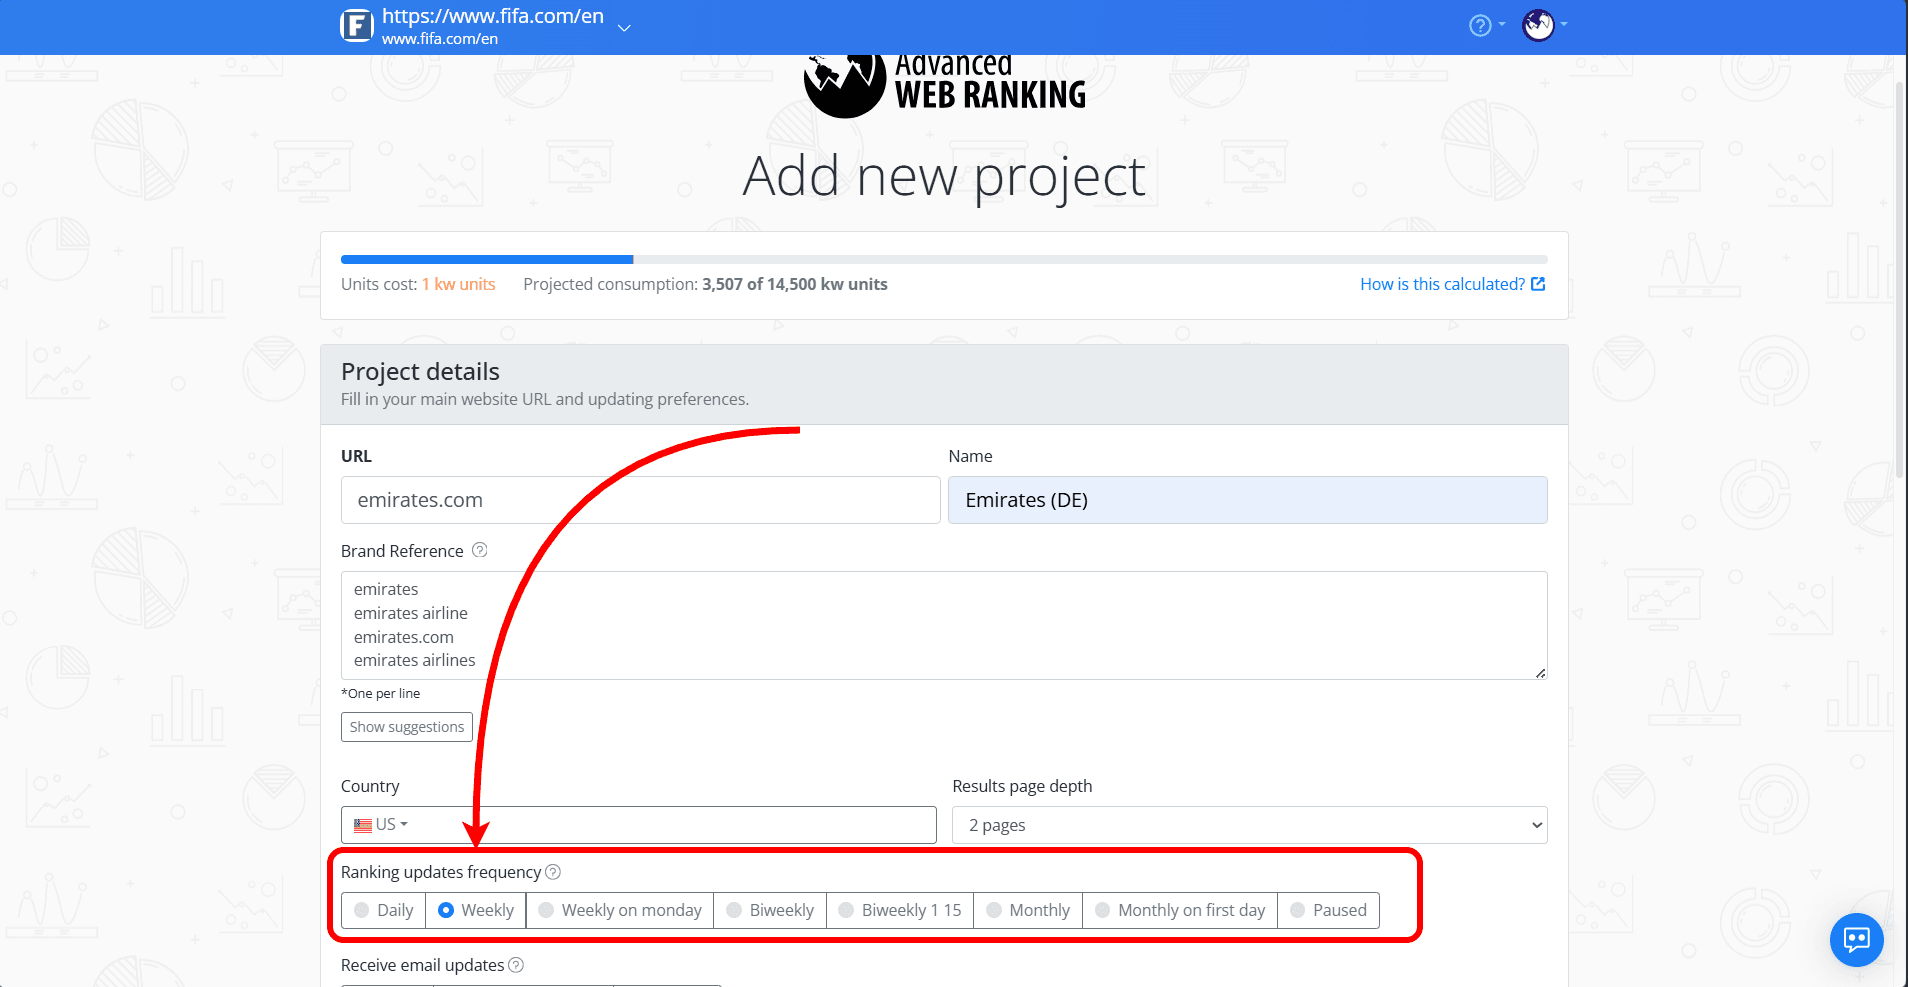Focus the URL field with emirates.com
This screenshot has height=987, width=1908.
640,500
